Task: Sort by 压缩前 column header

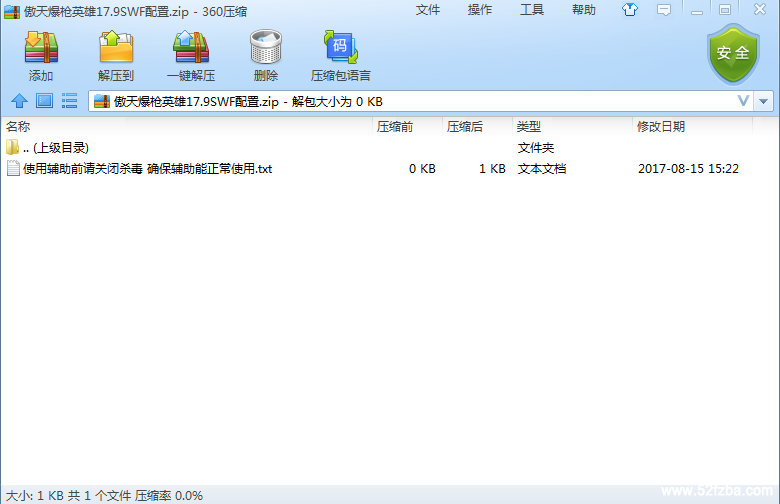Action: coord(407,127)
